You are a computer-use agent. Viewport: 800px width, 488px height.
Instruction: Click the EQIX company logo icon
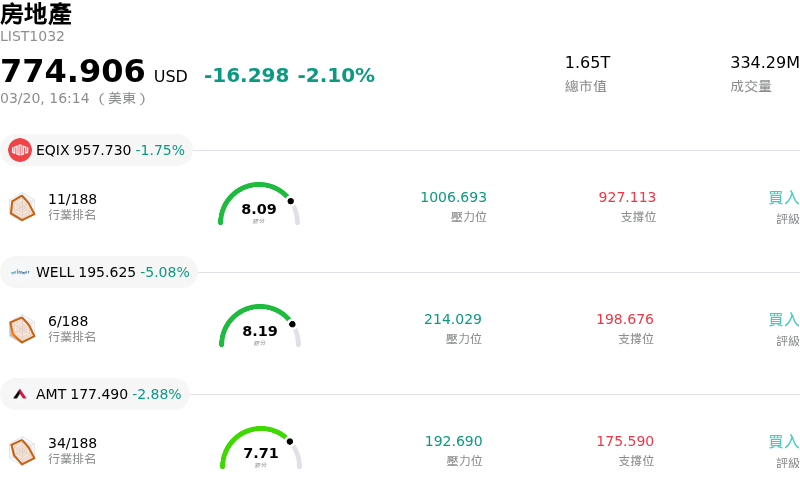tap(20, 150)
